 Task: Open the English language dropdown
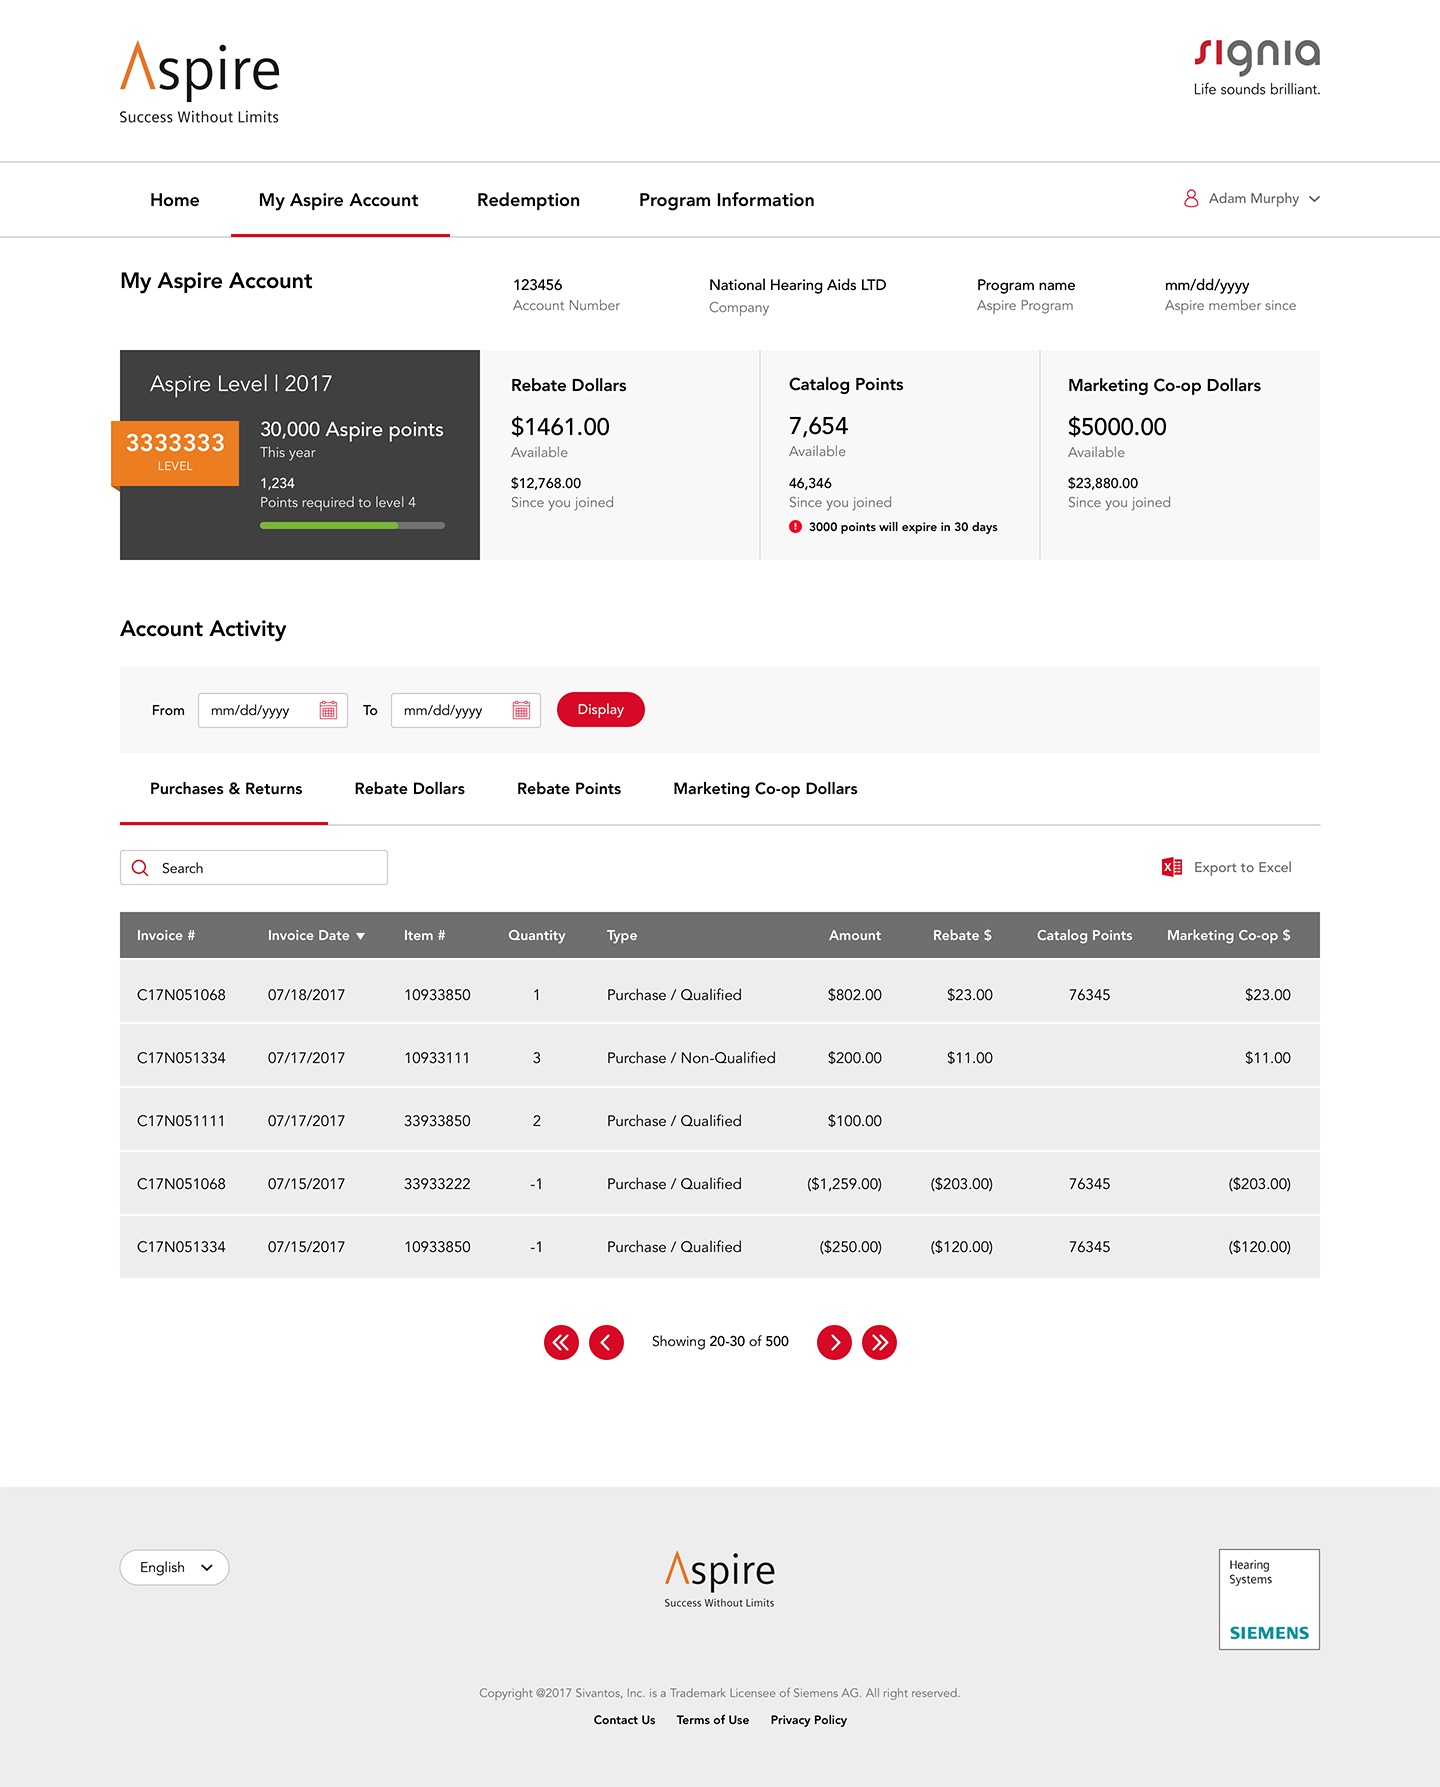click(175, 1567)
